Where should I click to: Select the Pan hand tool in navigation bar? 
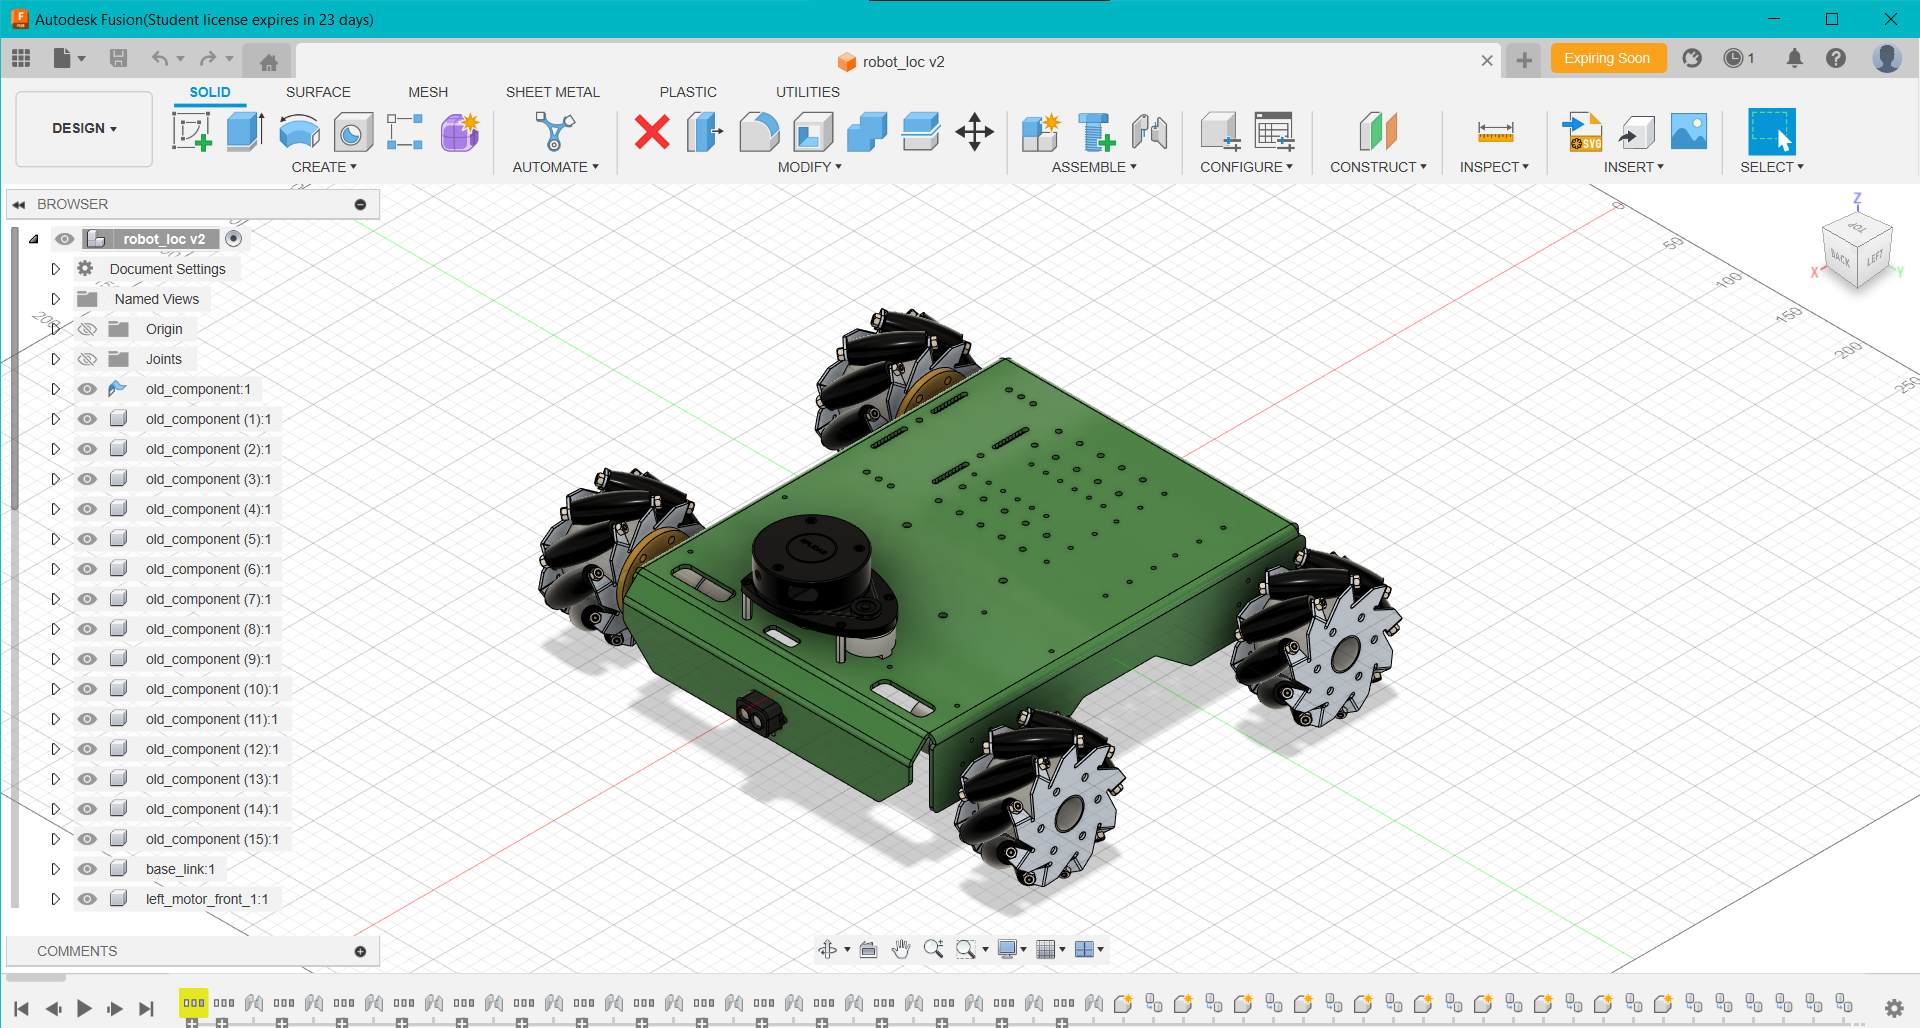(901, 949)
